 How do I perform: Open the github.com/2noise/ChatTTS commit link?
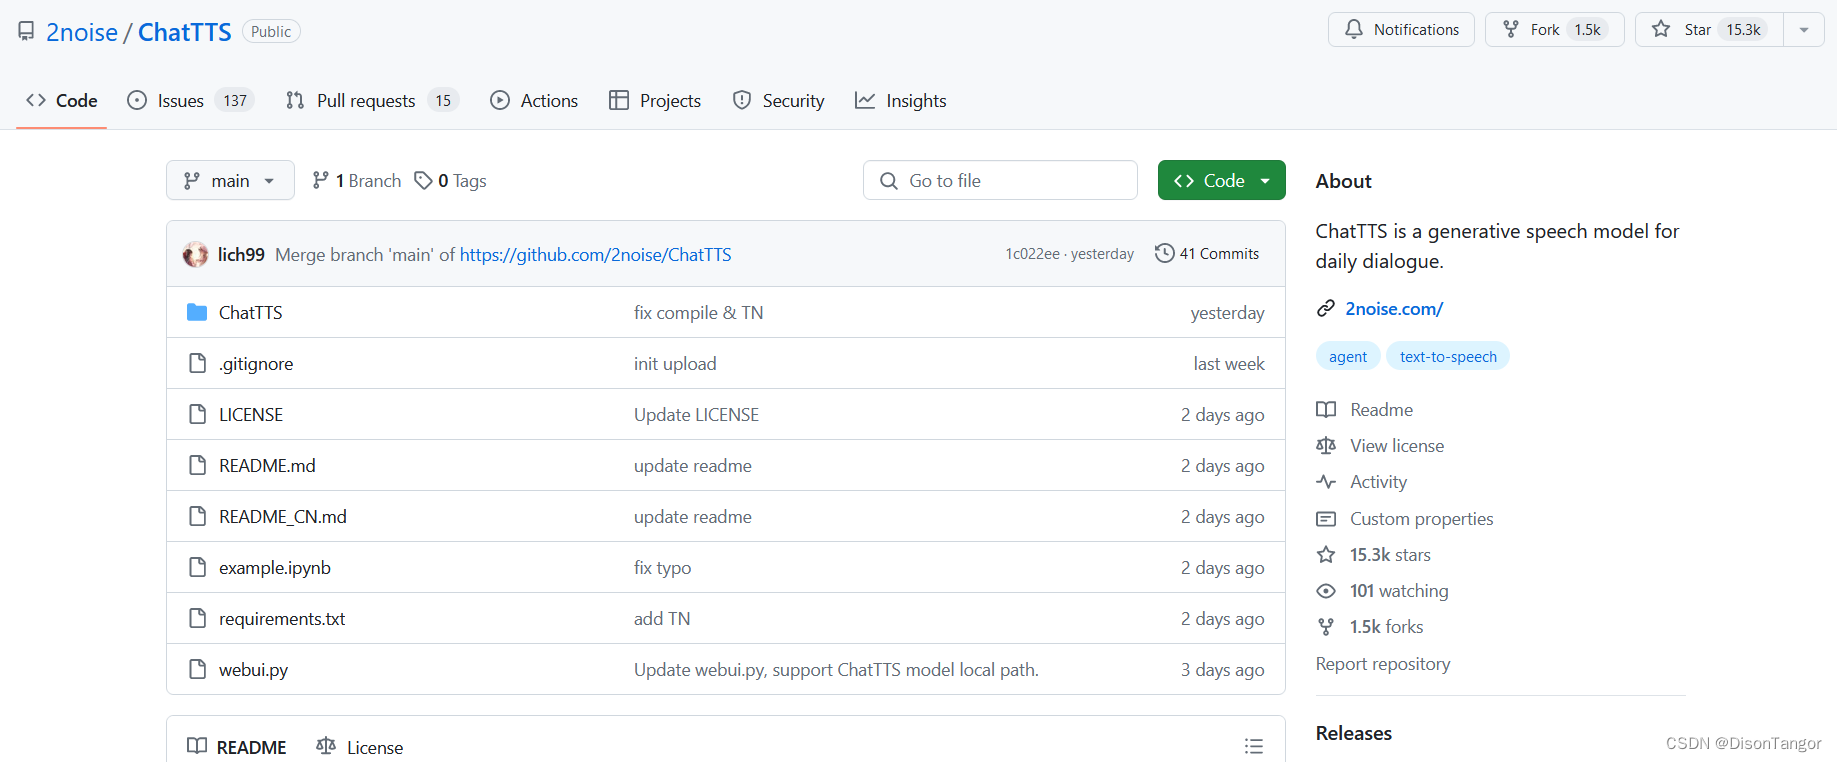pos(595,255)
